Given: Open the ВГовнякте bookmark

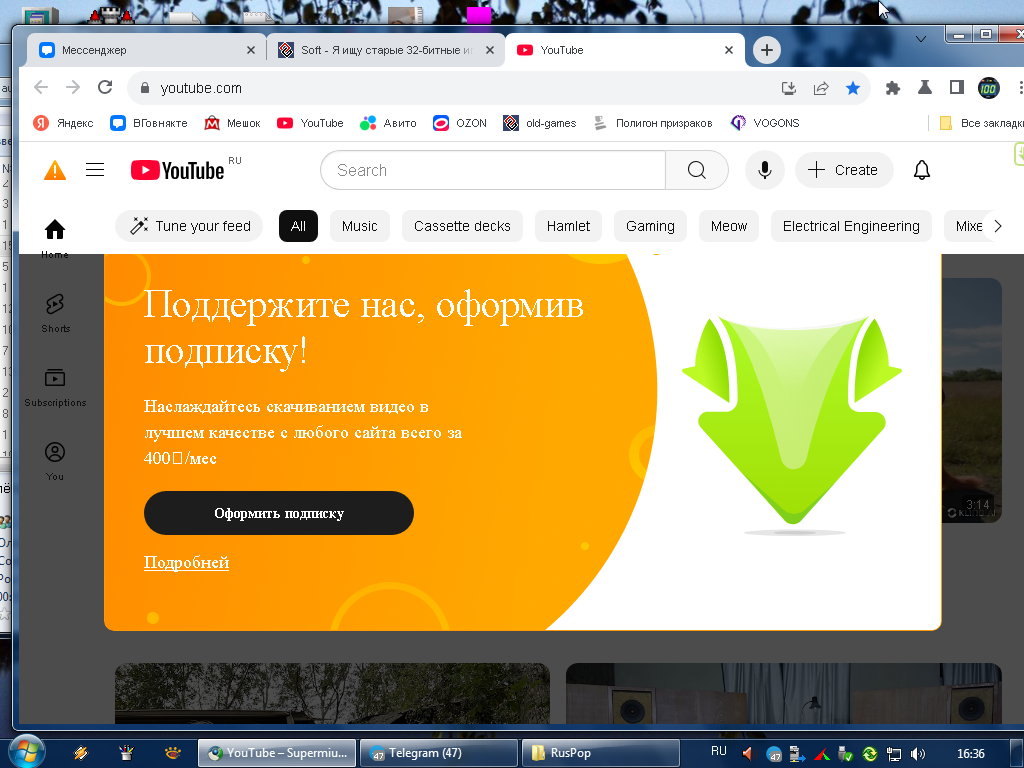Looking at the screenshot, I should (x=149, y=123).
